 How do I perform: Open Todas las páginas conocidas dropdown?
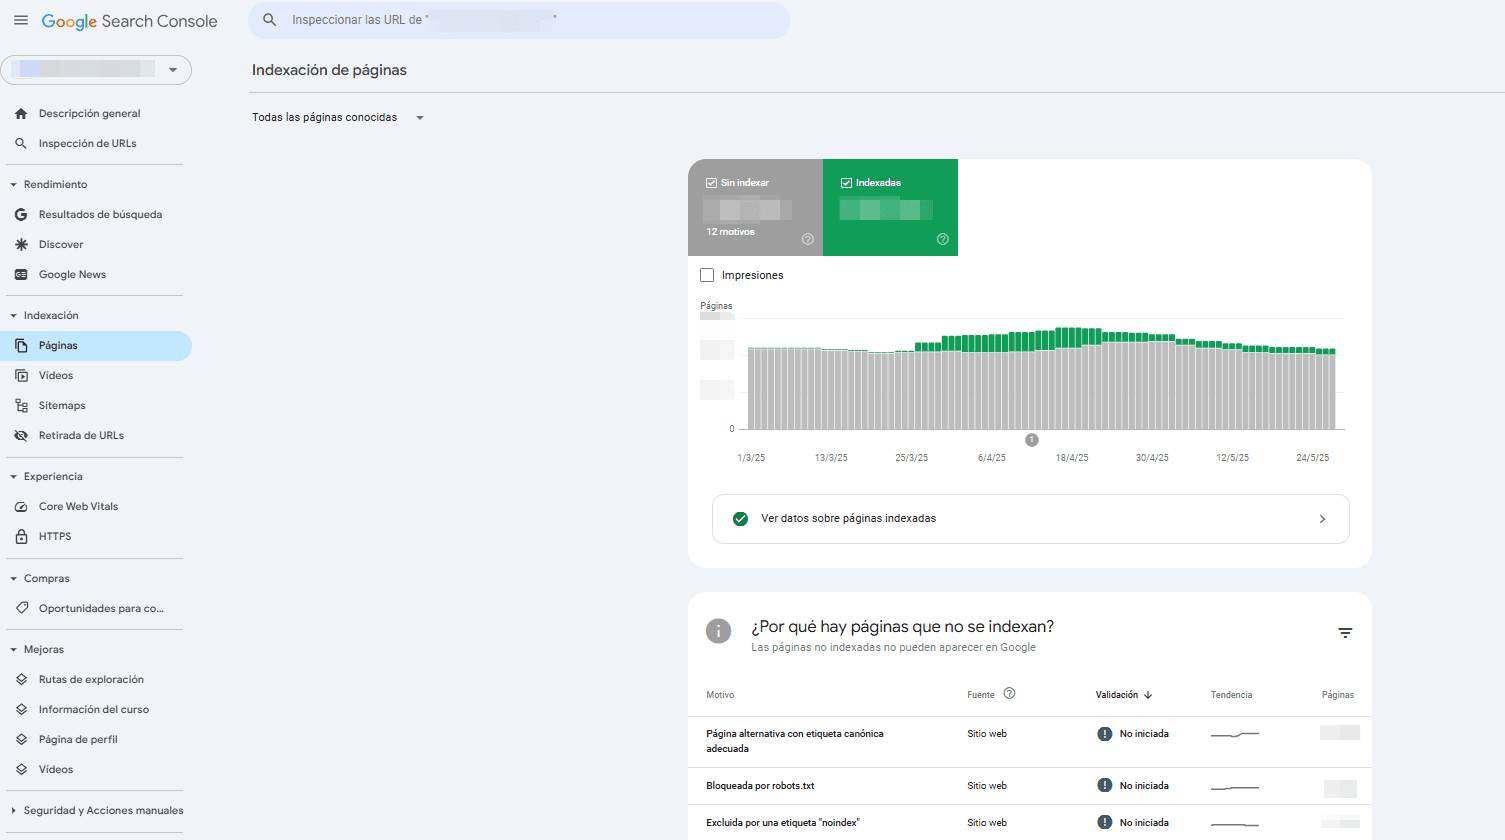(338, 118)
